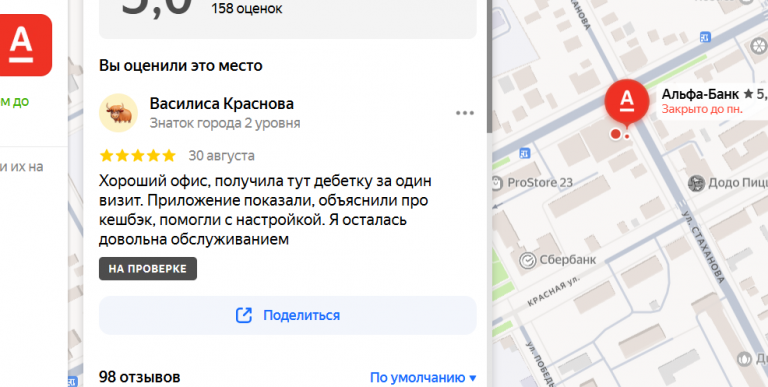This screenshot has height=387, width=768.
Task: Click the НА ПРОВЕРКЕ status badge
Action: click(148, 269)
